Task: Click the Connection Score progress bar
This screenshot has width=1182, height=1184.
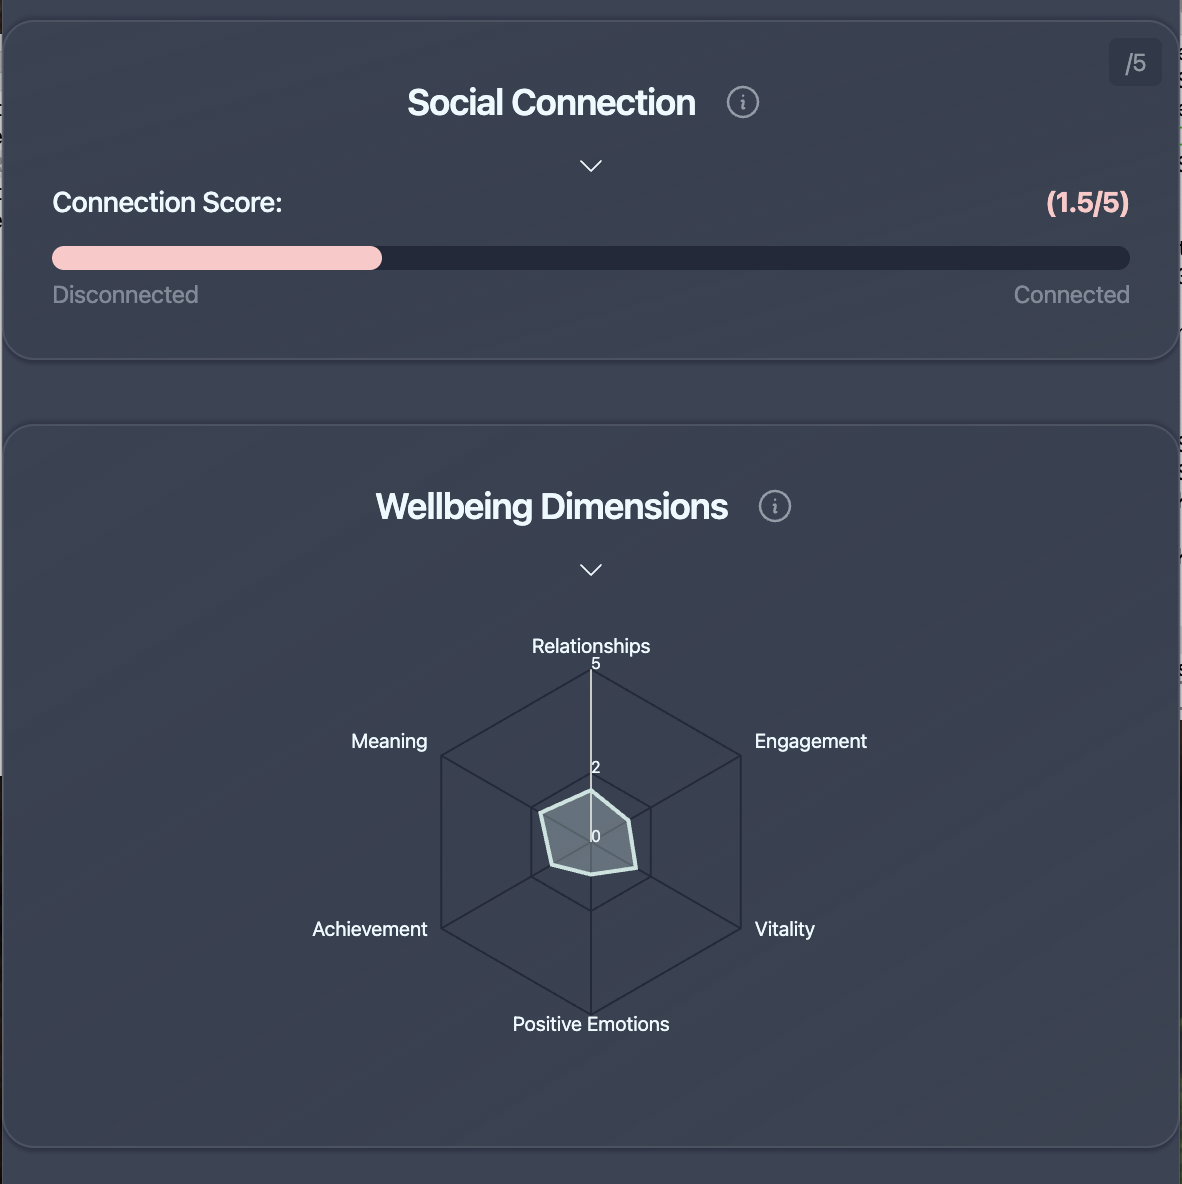Action: (591, 258)
